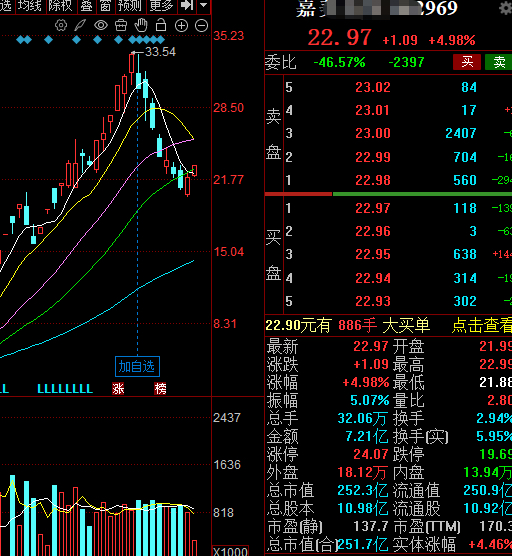This screenshot has height=556, width=512.
Task: Click the arrow-to-bar icon in toolbar
Action: pos(187,6)
